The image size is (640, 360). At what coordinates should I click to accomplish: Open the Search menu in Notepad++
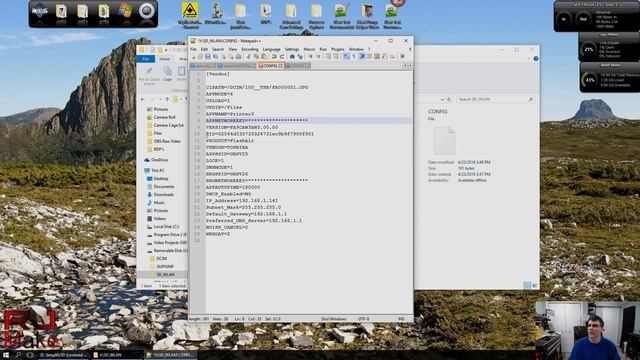coord(218,49)
